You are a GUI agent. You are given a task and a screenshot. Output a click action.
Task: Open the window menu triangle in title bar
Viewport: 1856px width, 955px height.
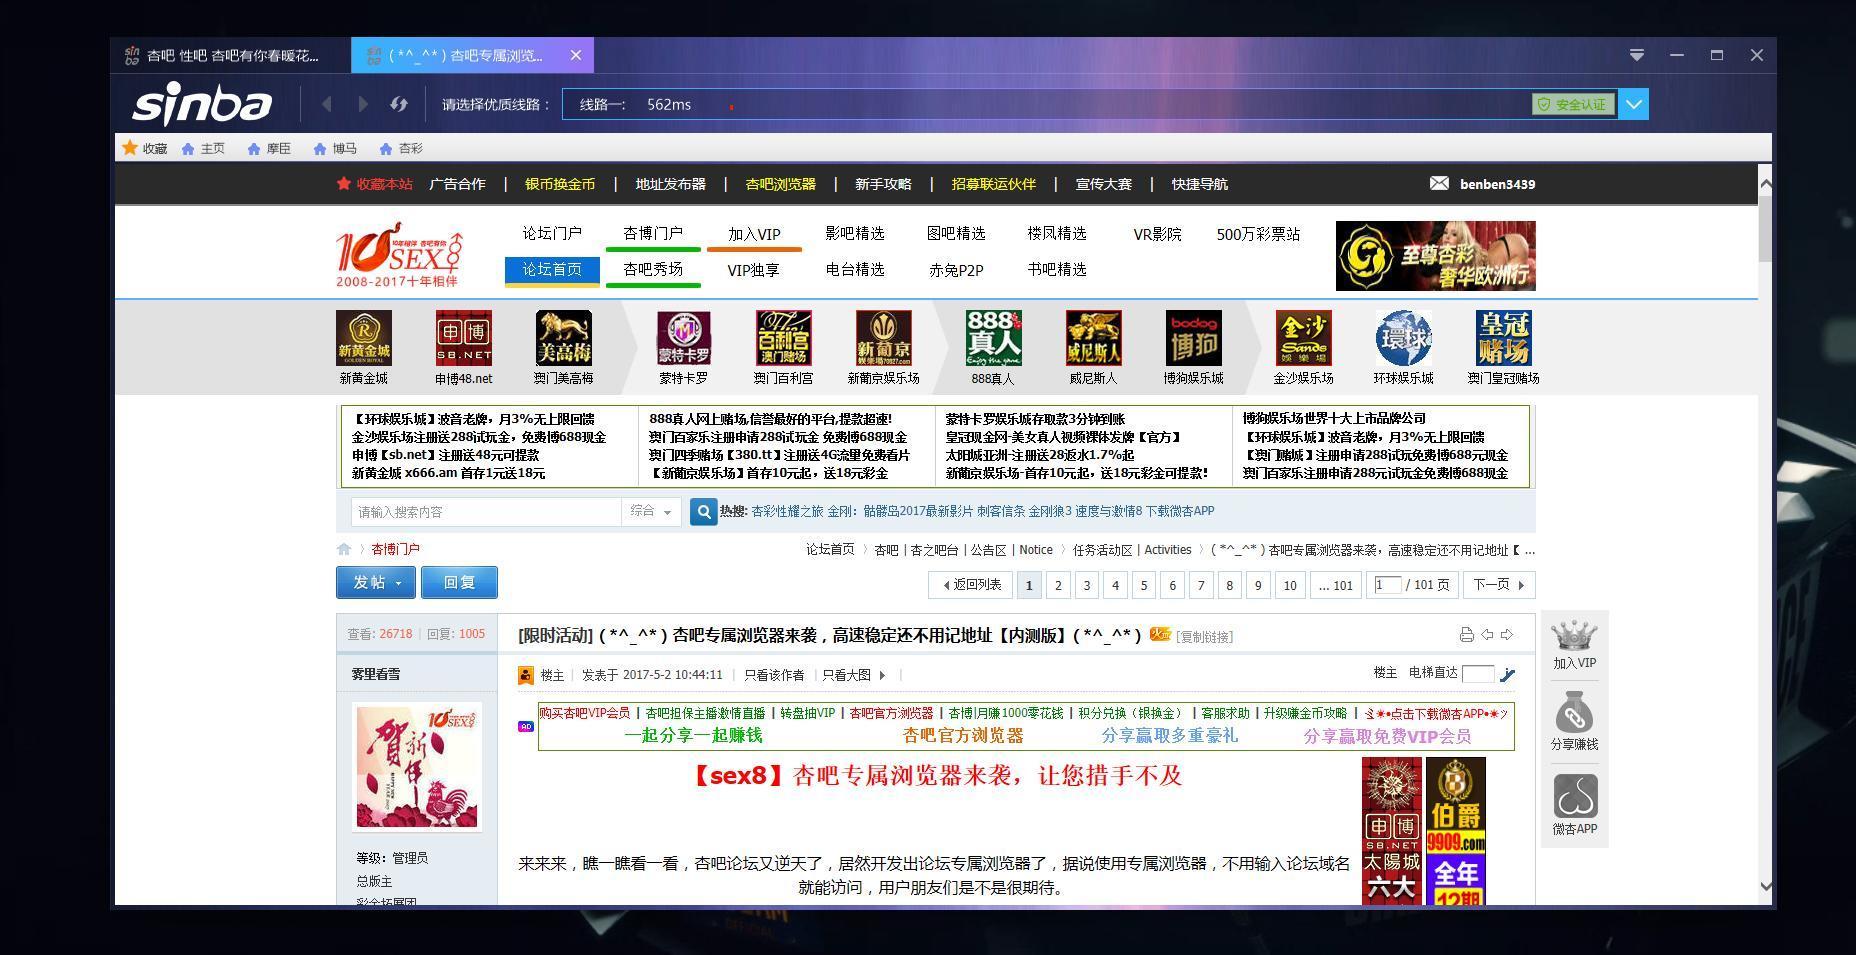[1637, 55]
